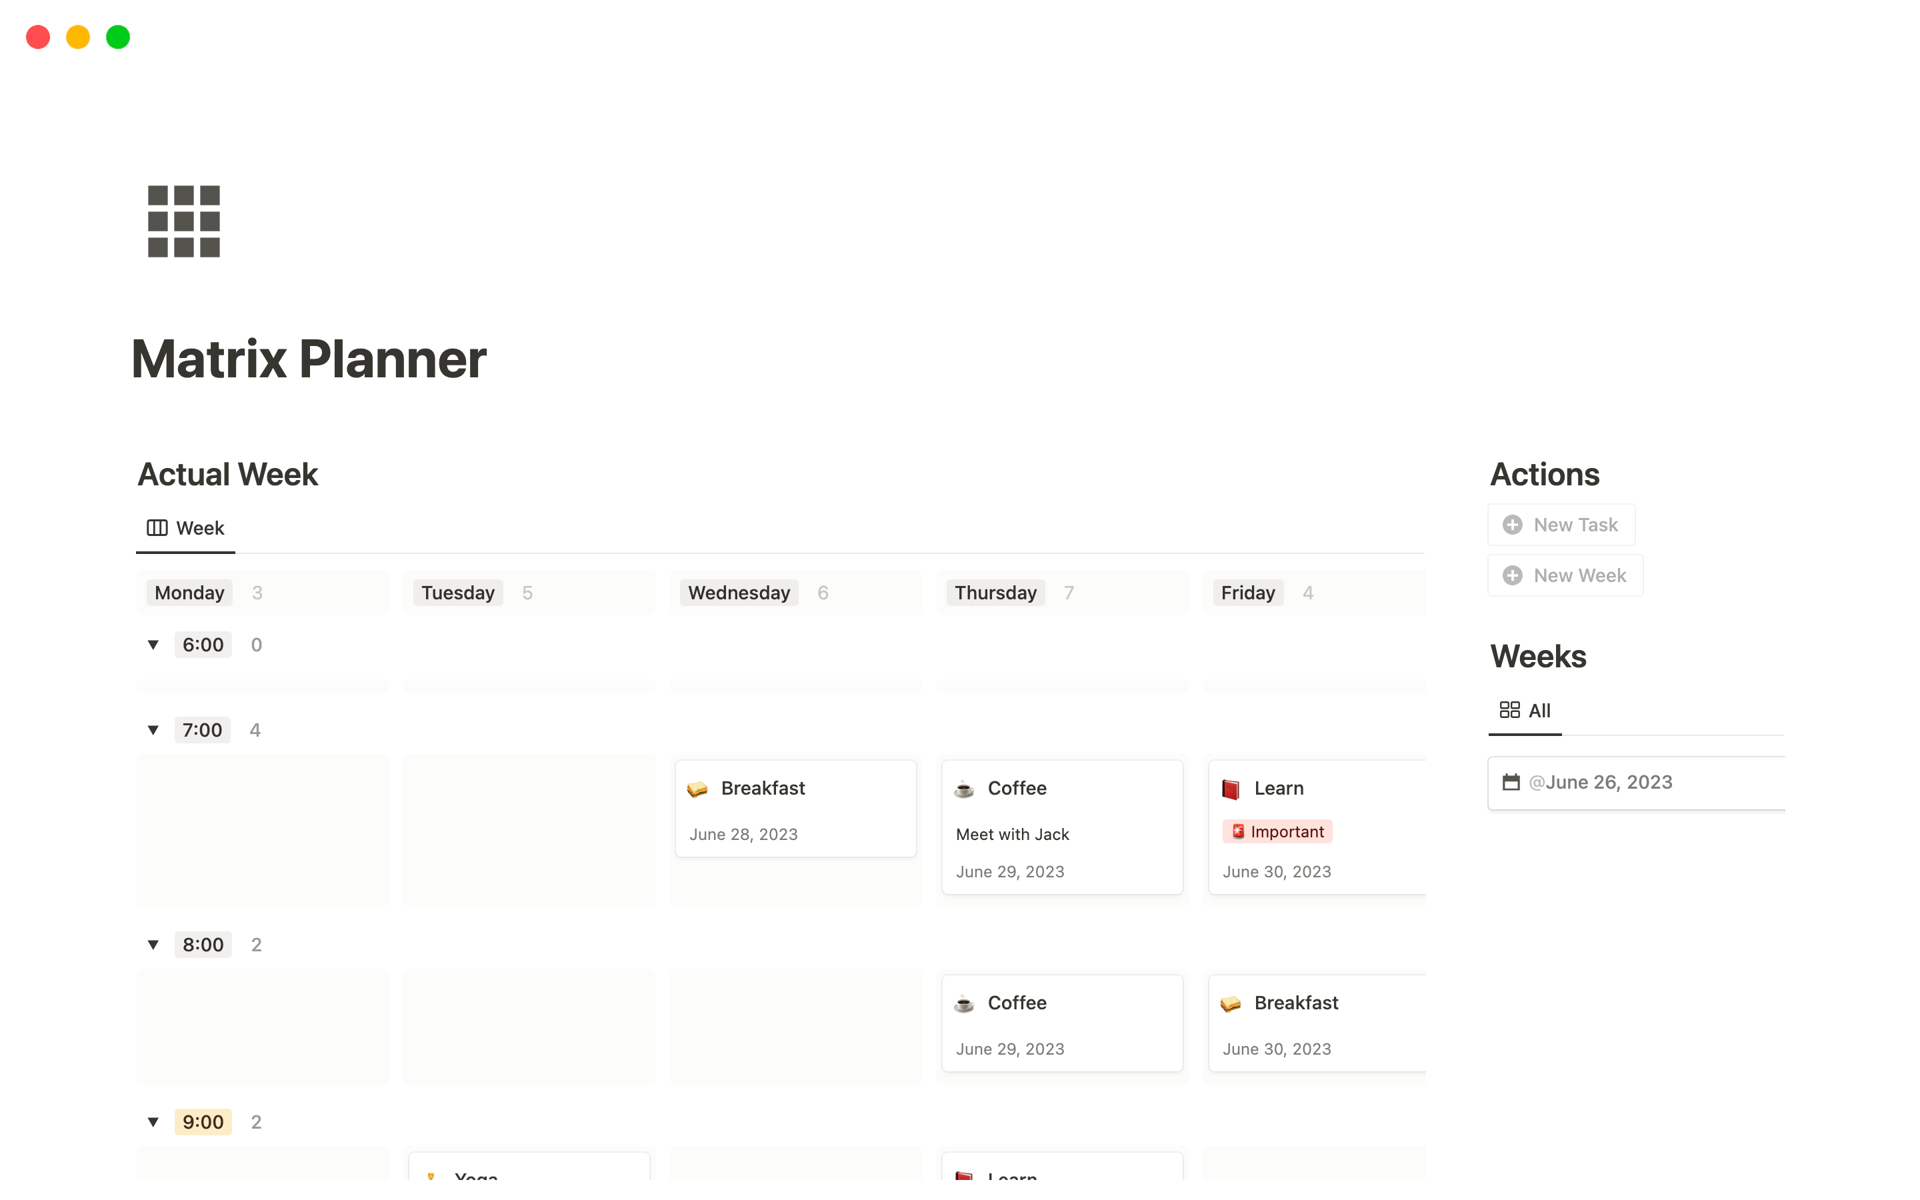Click the toast icon on Wednesday Breakfast card
Viewport: 1920px width, 1200px height.
point(698,789)
